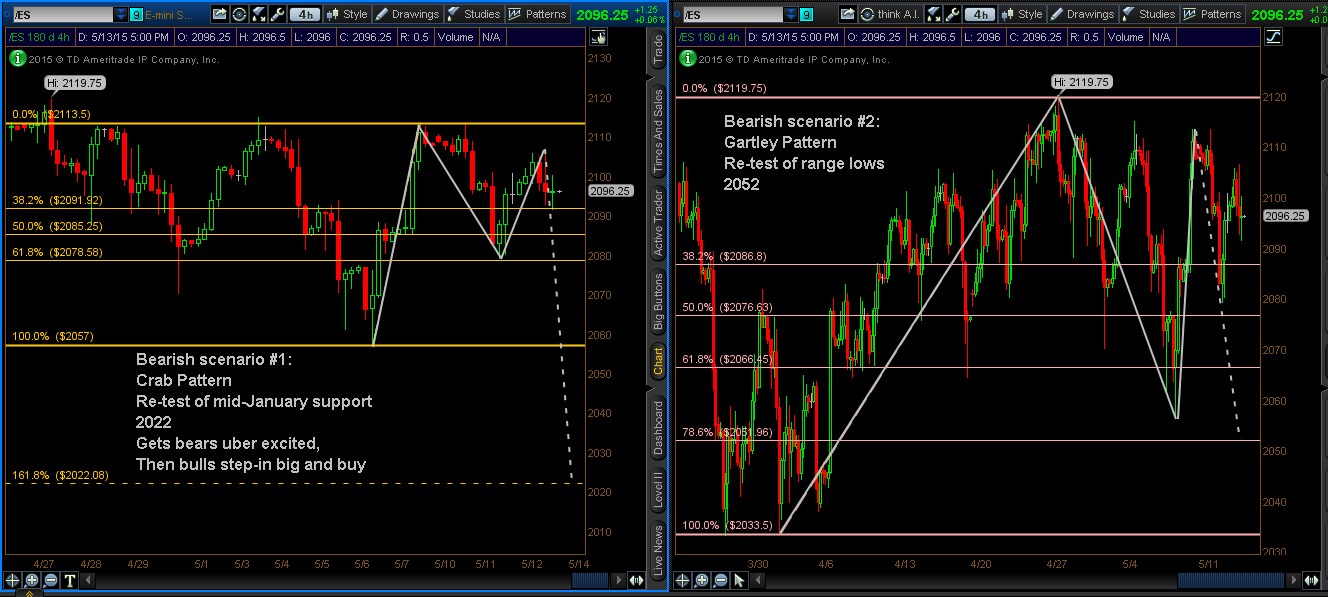The image size is (1328, 597).
Task: Click the think A.I. gear icon
Action: (867, 15)
